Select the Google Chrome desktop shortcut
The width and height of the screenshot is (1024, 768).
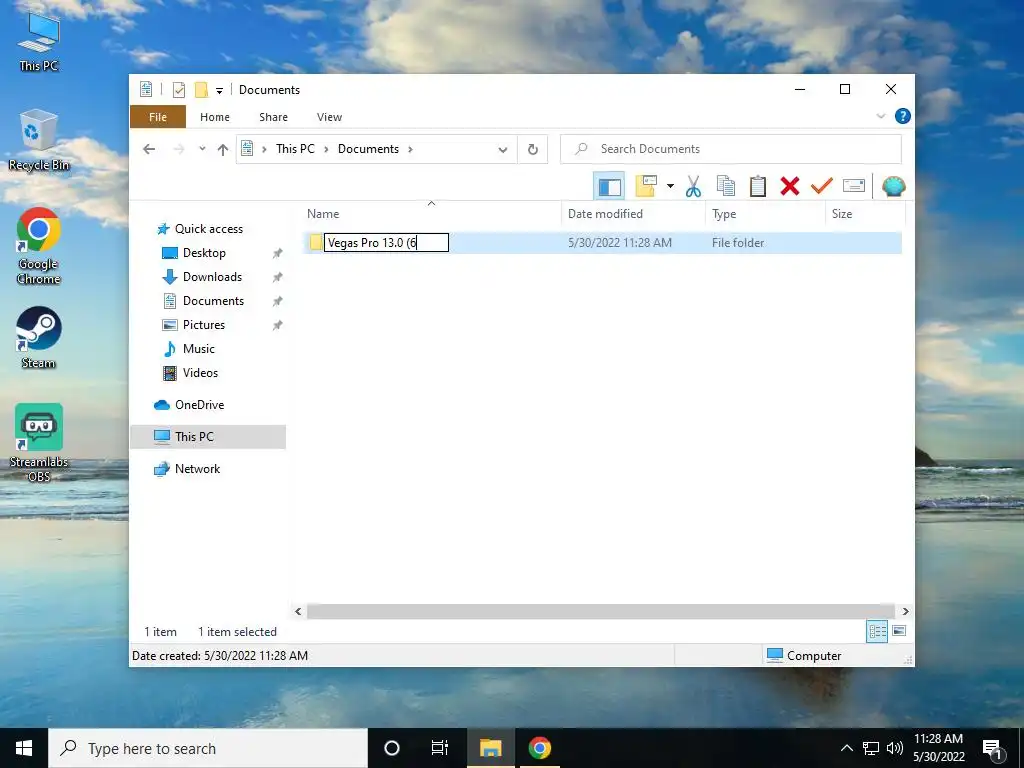[39, 246]
